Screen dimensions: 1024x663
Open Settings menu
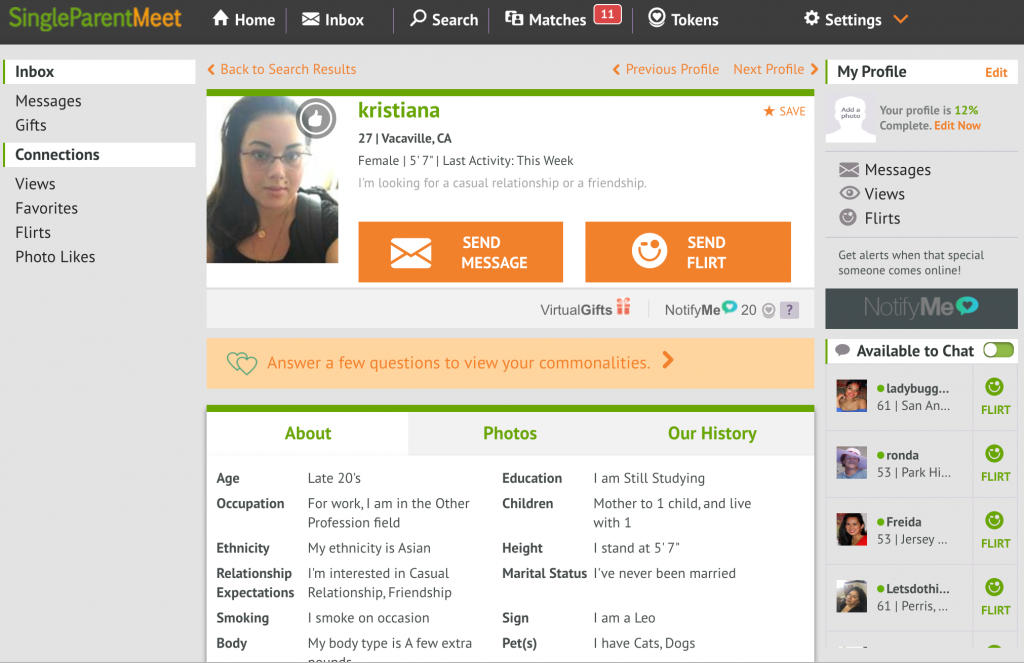tap(842, 20)
